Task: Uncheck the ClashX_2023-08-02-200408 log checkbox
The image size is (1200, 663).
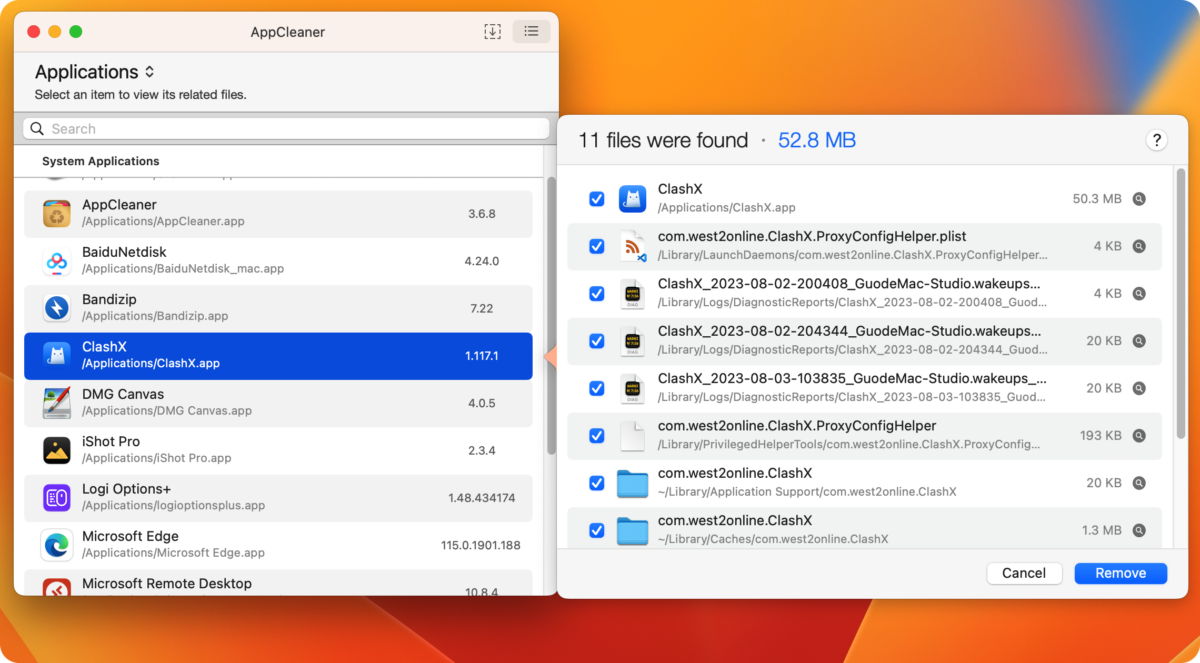Action: (597, 294)
